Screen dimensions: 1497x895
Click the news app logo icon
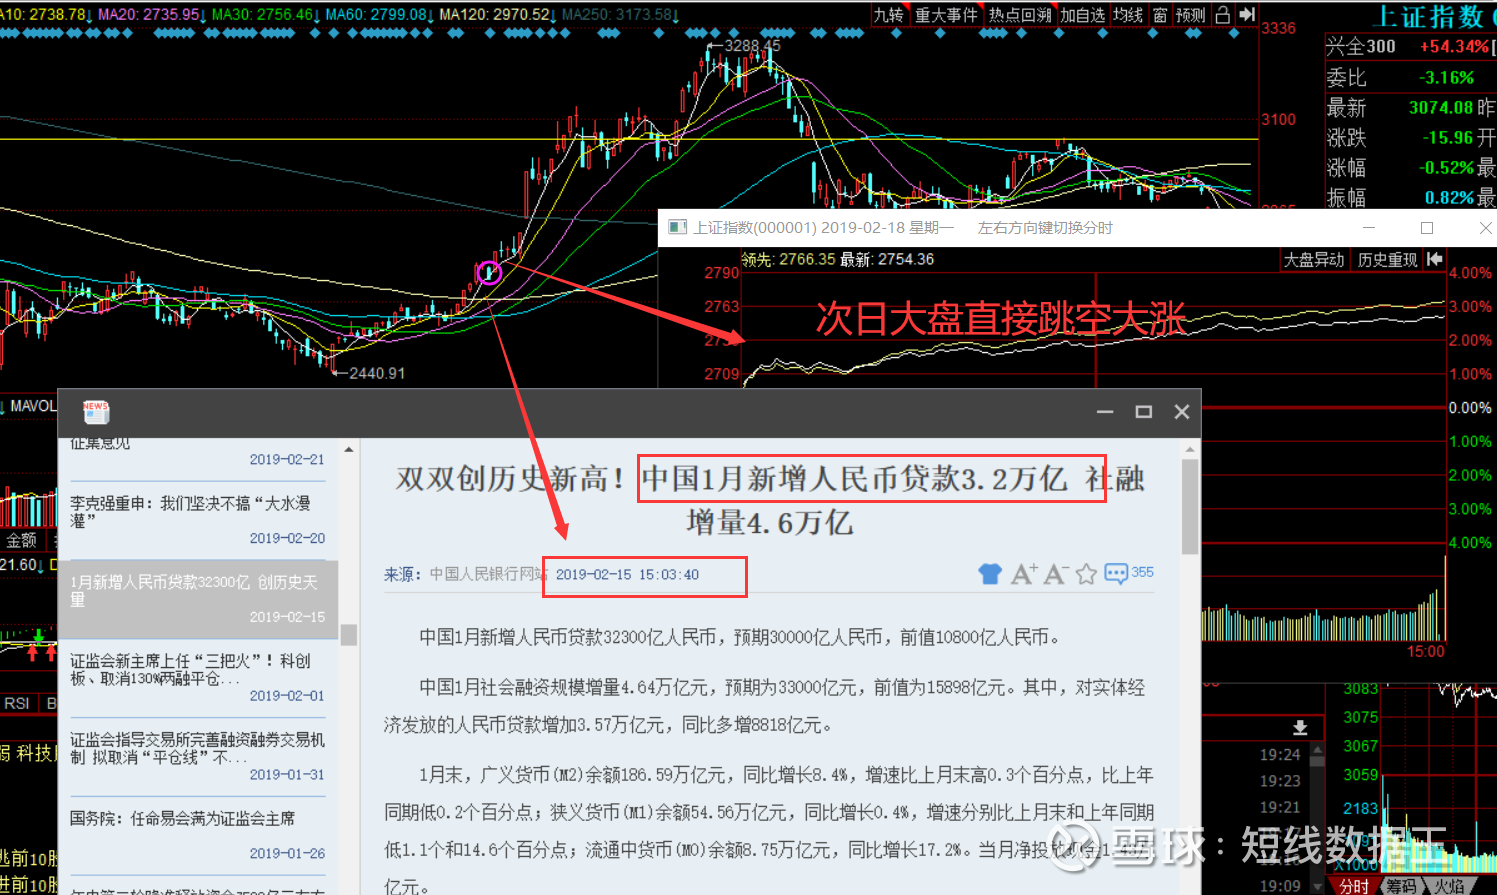96,411
